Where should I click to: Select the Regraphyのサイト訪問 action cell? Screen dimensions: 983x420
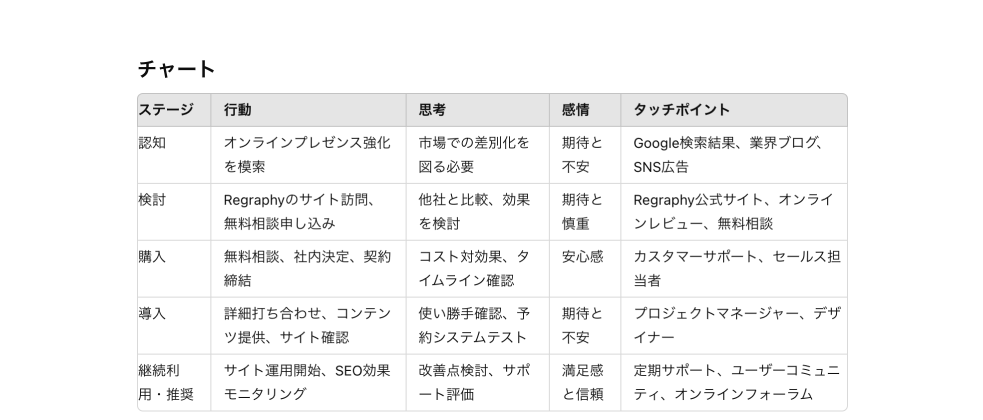(308, 212)
